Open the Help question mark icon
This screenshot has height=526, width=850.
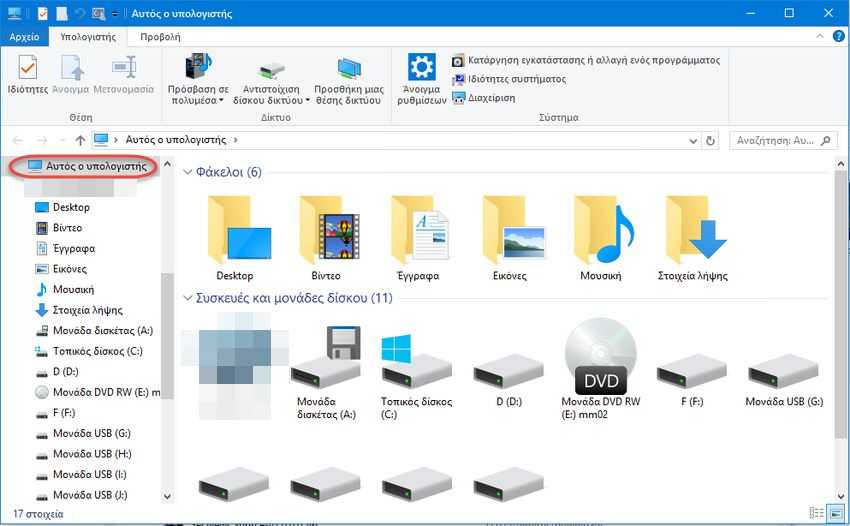point(838,36)
